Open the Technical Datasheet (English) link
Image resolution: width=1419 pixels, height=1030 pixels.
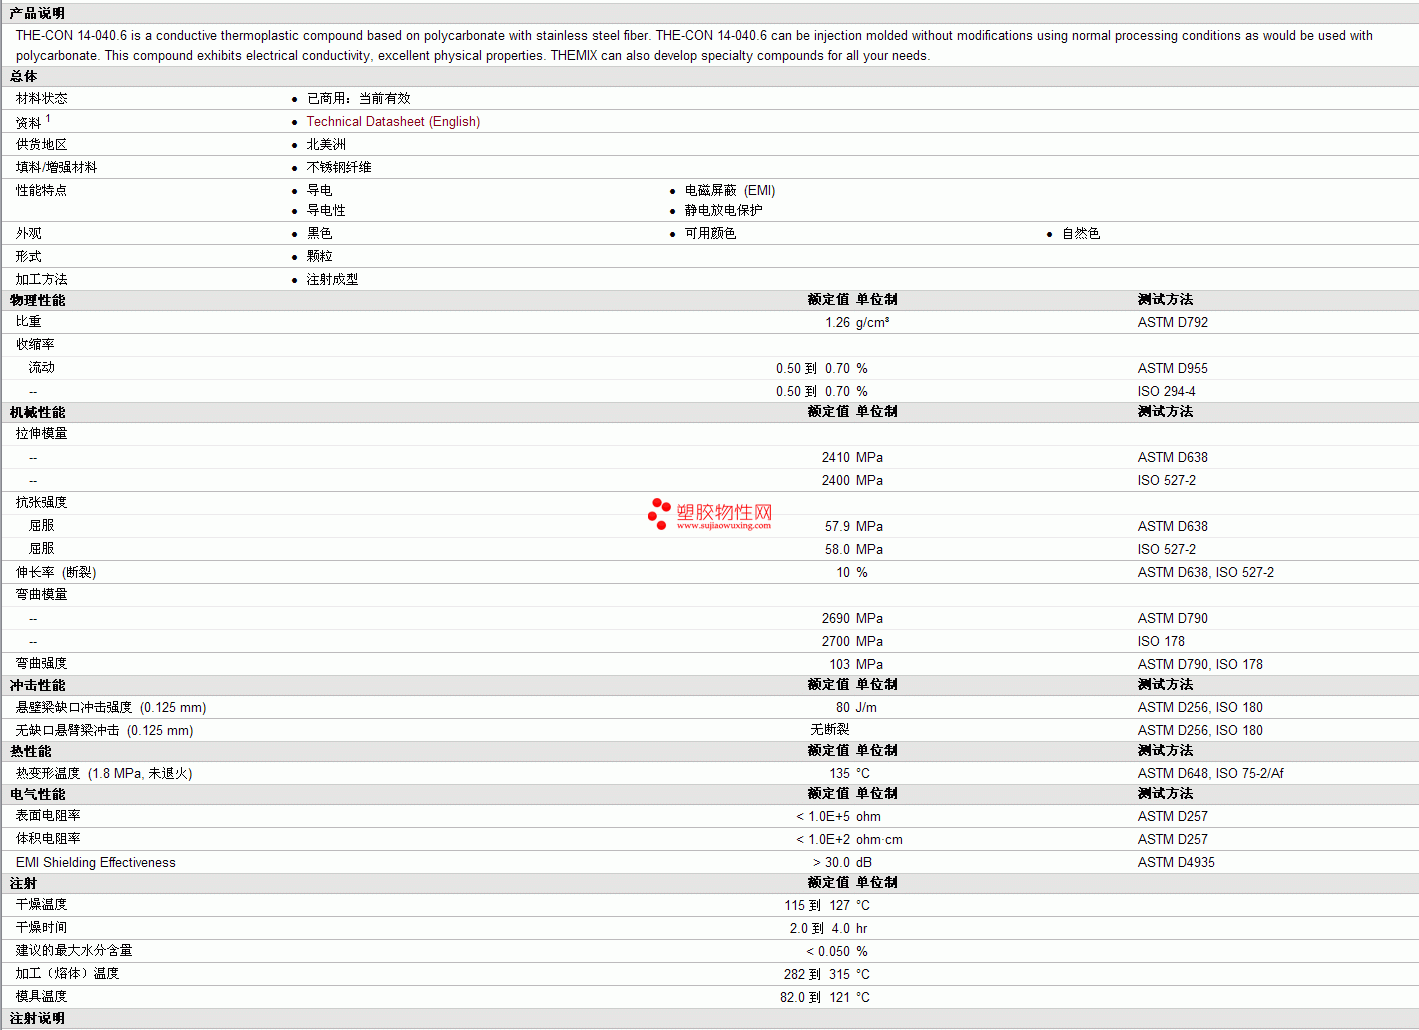393,122
